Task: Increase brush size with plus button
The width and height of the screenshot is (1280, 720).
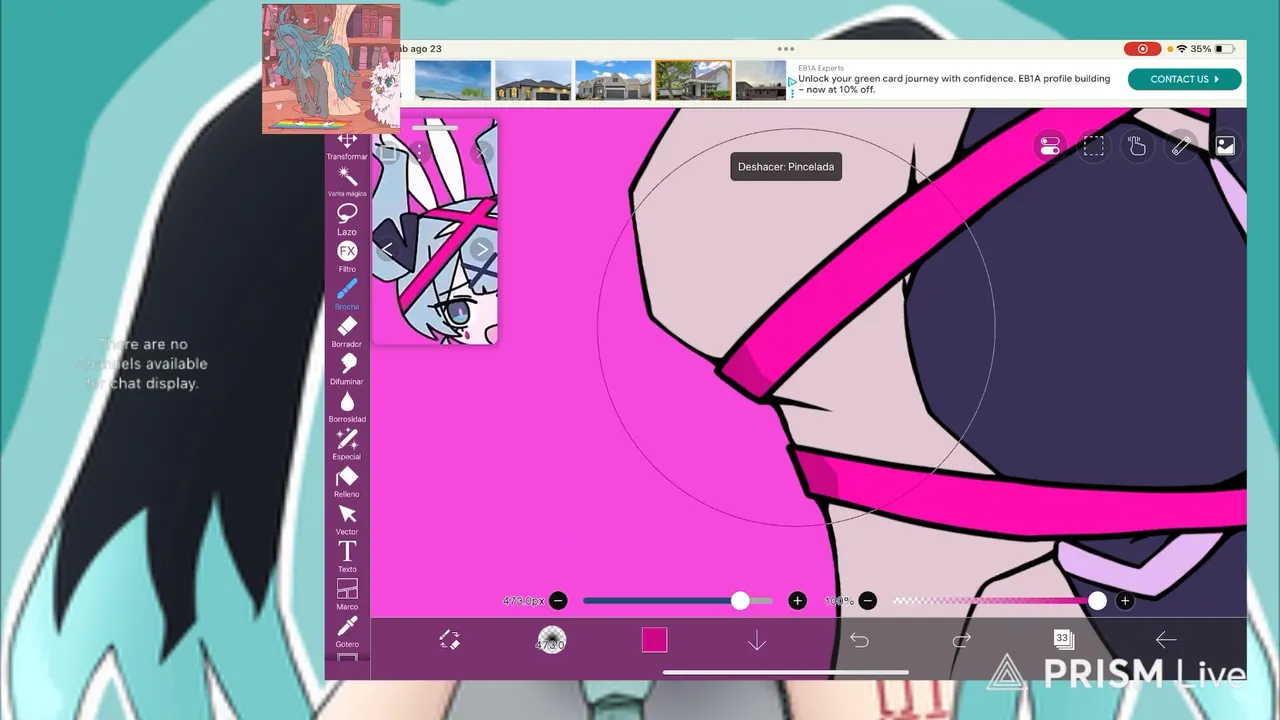Action: coord(797,601)
